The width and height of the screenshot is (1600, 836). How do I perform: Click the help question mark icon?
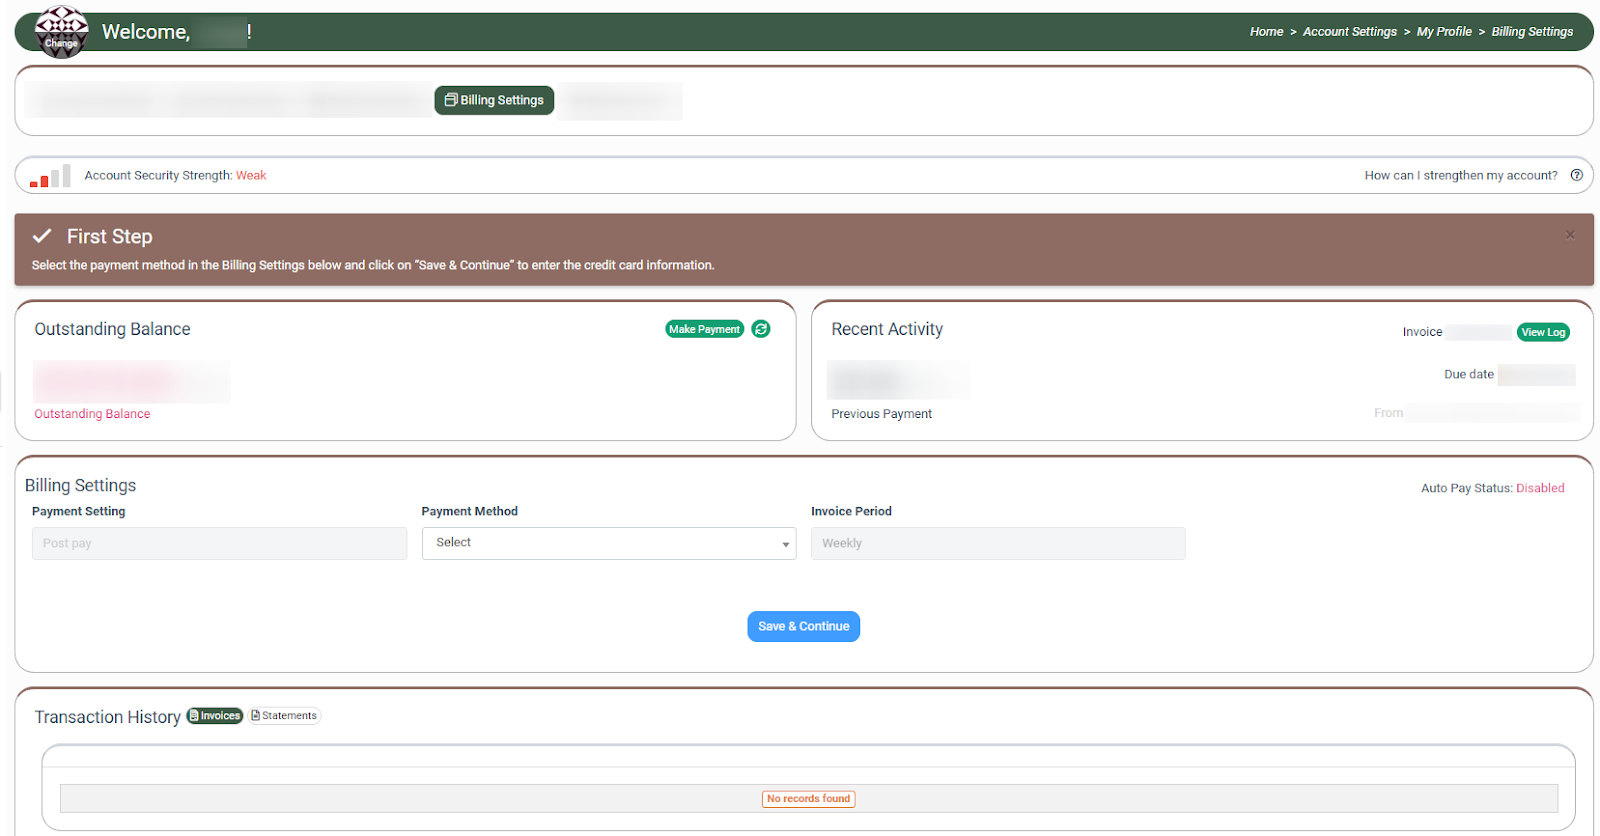1576,175
